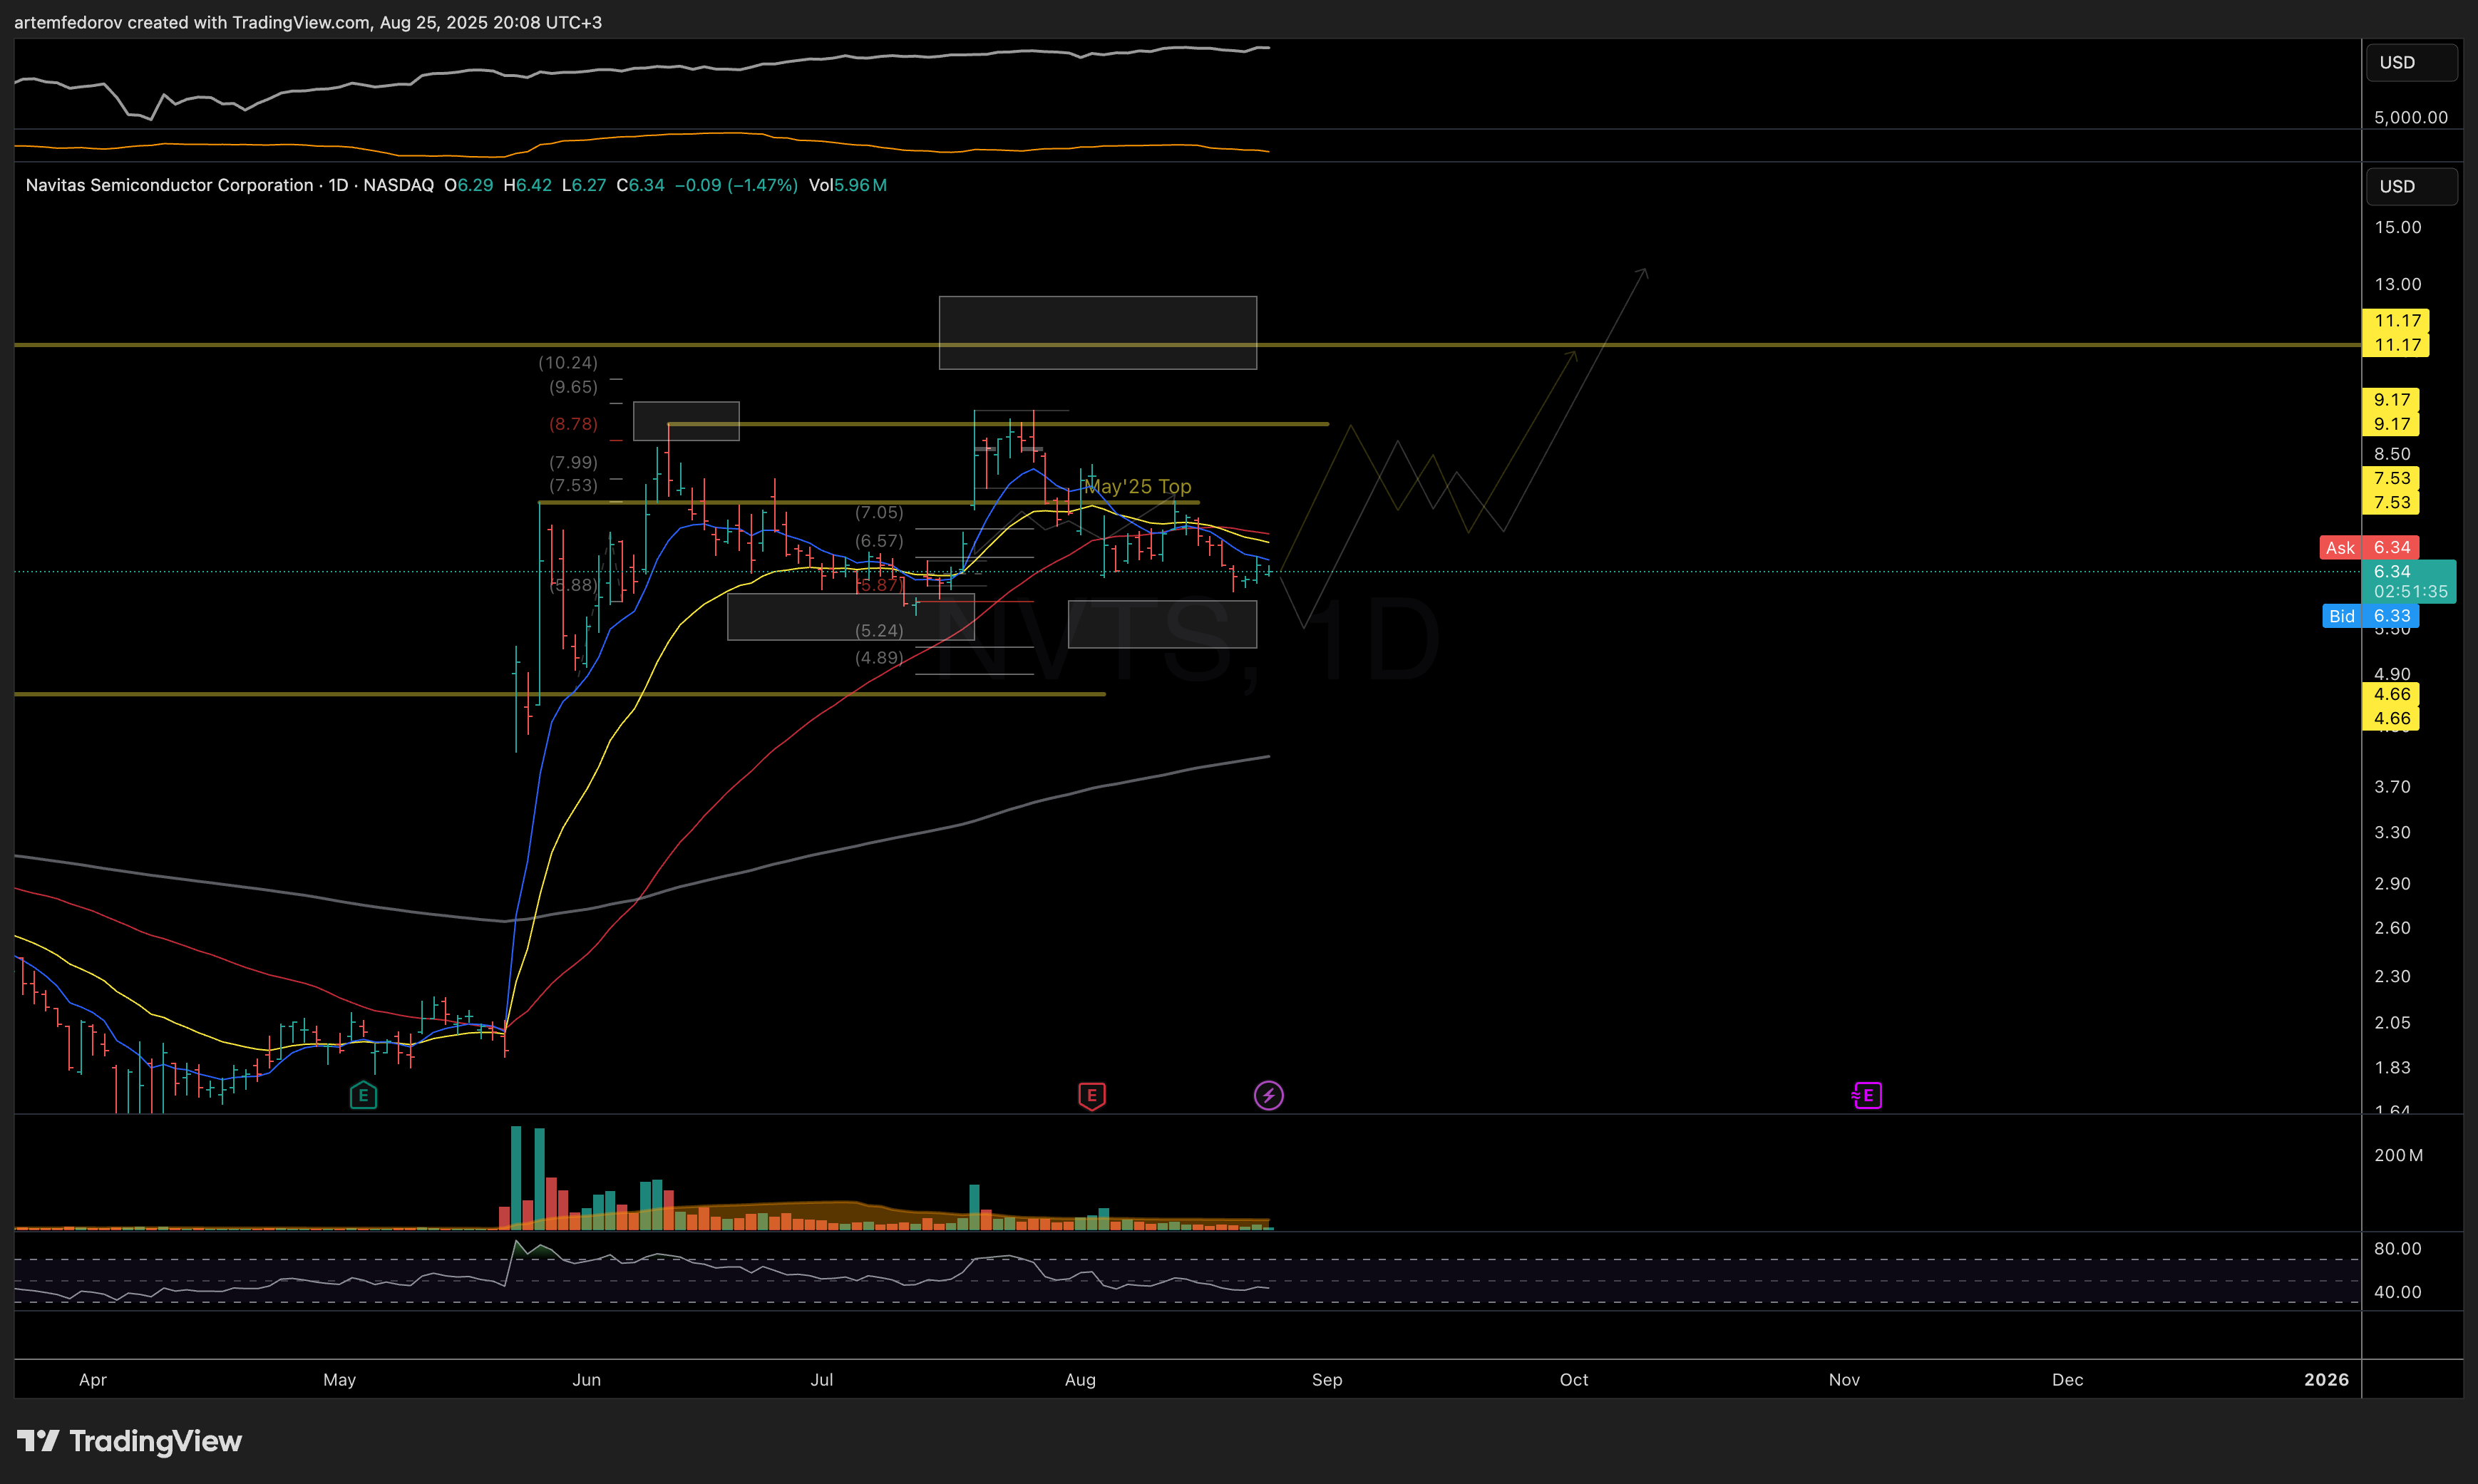Screen dimensions: 2478x1484
Task: Click the May'25 Top annotation text
Action: (1138, 486)
